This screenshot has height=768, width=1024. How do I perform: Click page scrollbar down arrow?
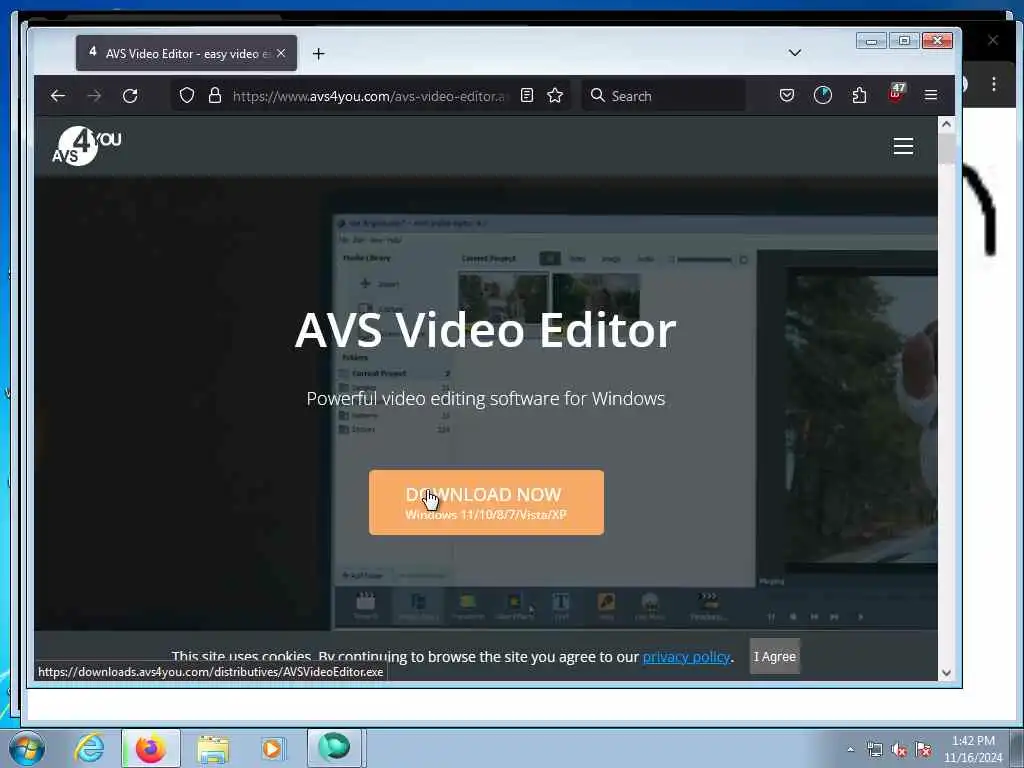(946, 673)
